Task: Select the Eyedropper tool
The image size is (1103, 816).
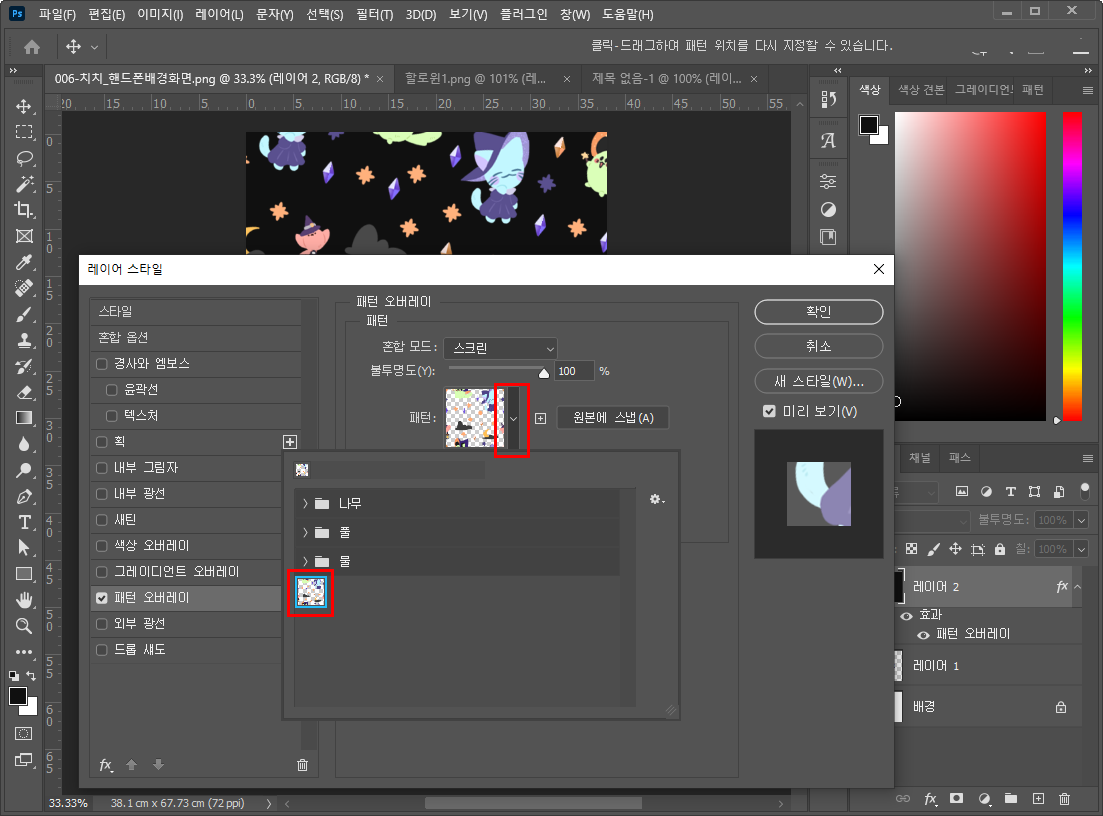Action: [x=24, y=262]
